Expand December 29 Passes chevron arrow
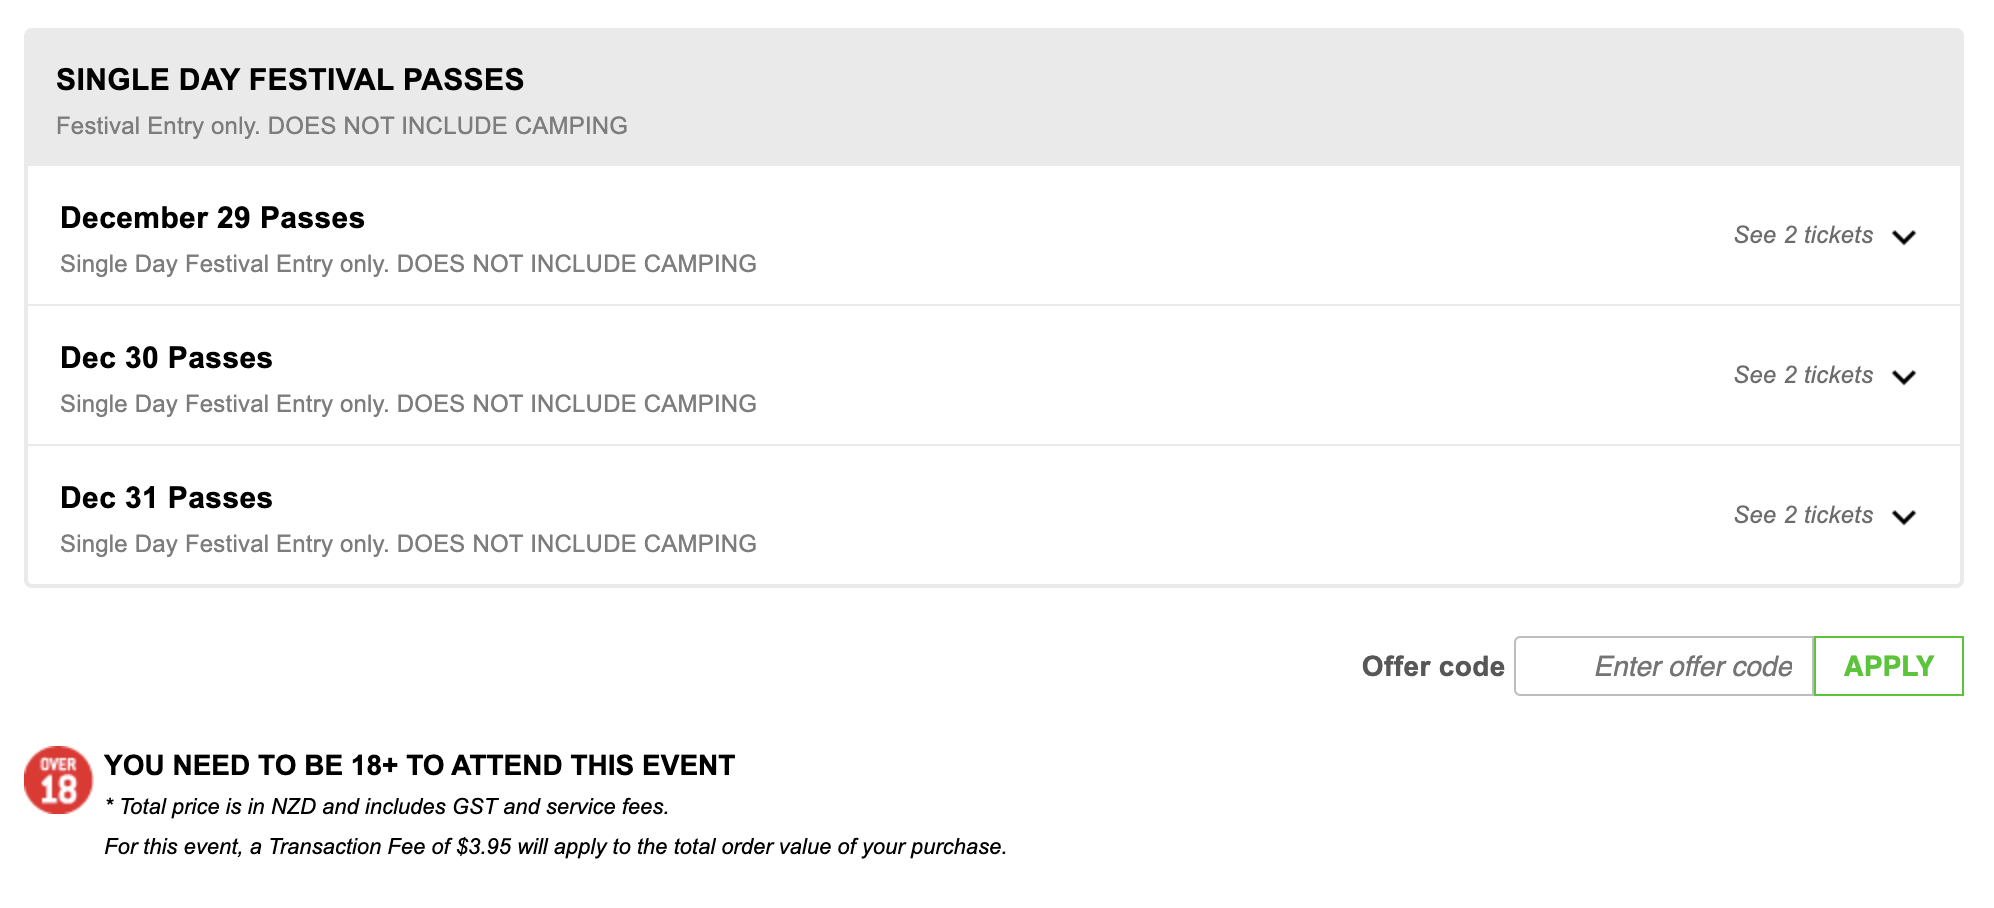 pos(1904,237)
